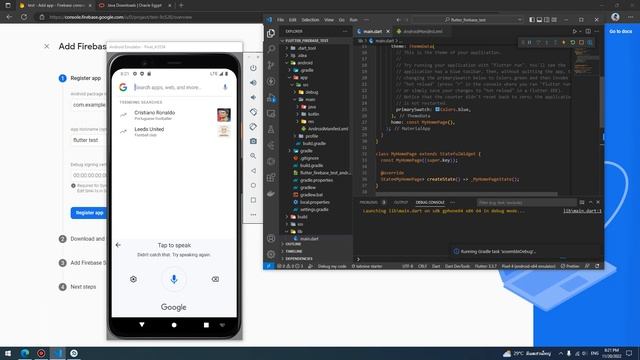Image resolution: width=640 pixels, height=360 pixels.
Task: Tap Android navigation home circle in phone
Action: [174, 325]
